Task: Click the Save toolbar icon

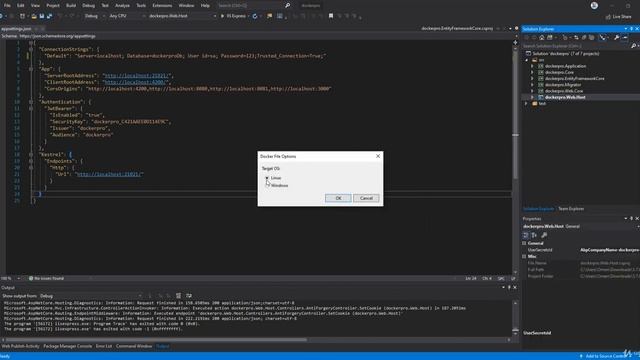Action: pyautogui.click(x=42, y=16)
